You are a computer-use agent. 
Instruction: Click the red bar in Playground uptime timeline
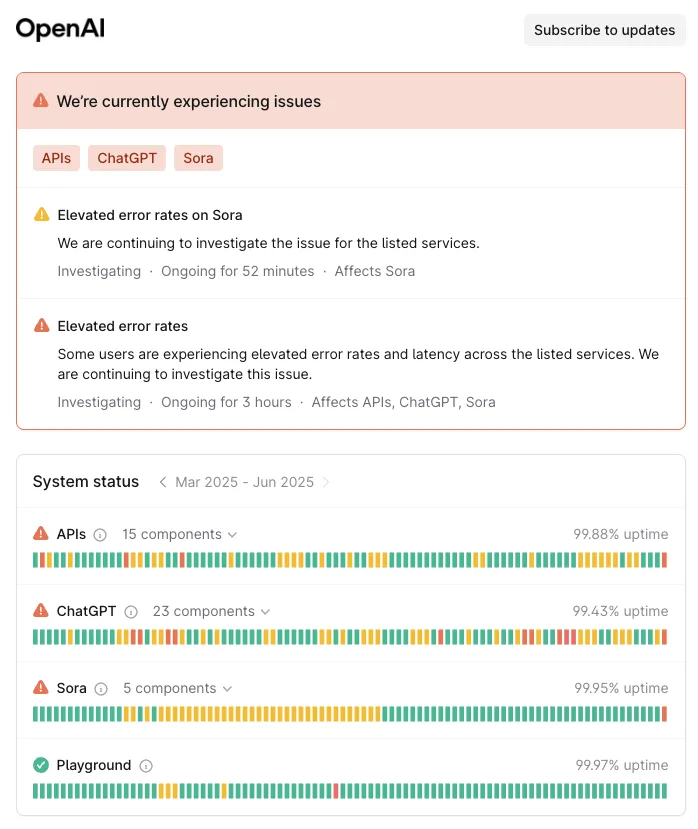click(336, 791)
